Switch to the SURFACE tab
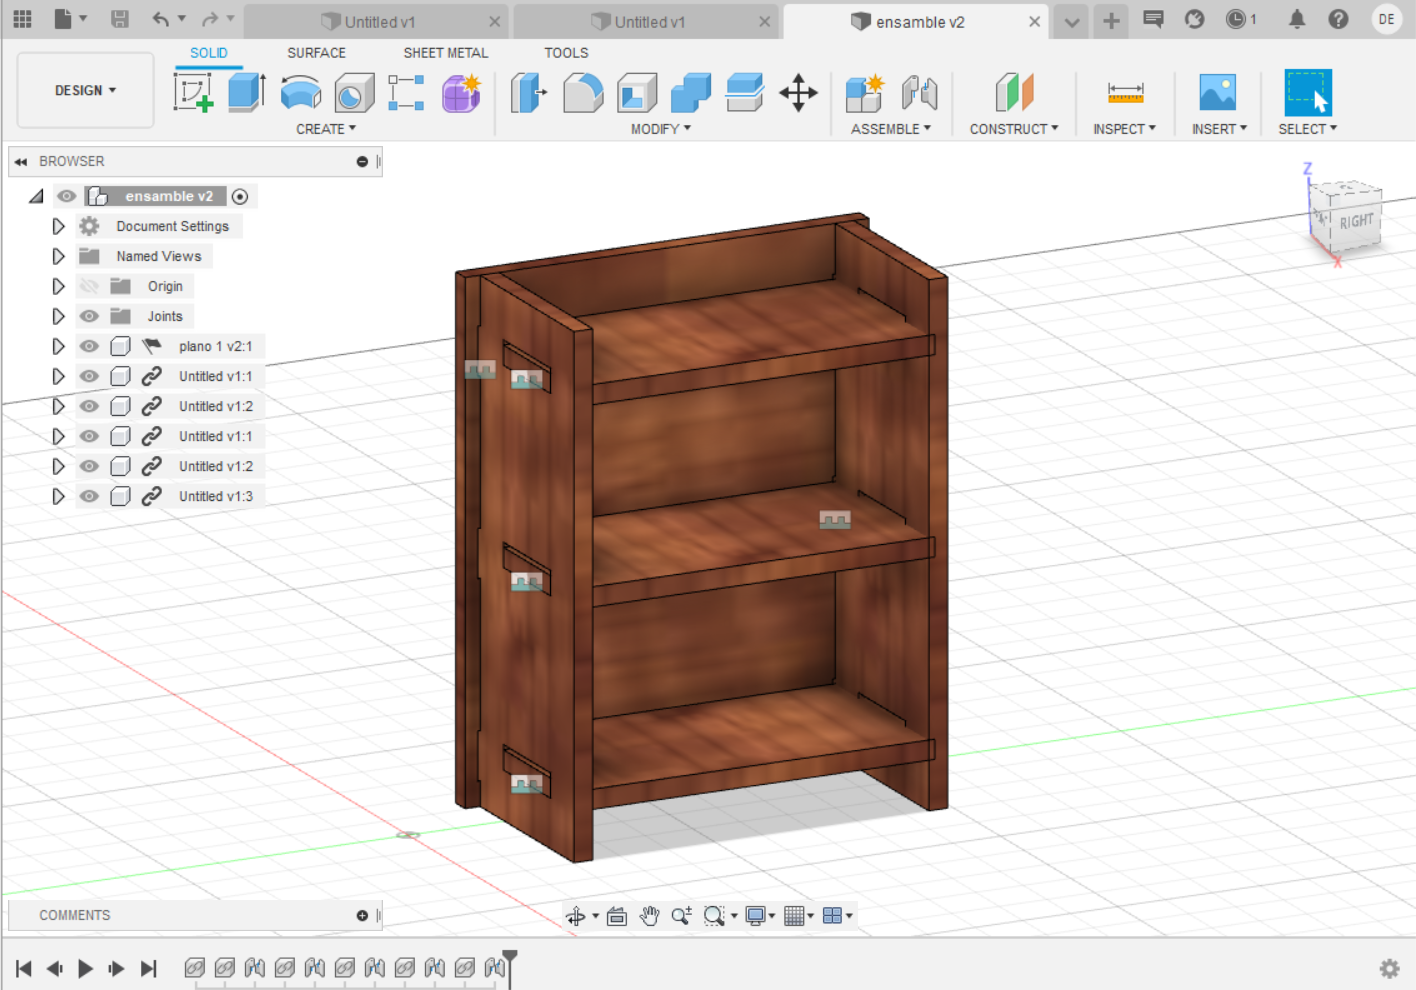Viewport: 1416px width, 990px height. click(316, 53)
